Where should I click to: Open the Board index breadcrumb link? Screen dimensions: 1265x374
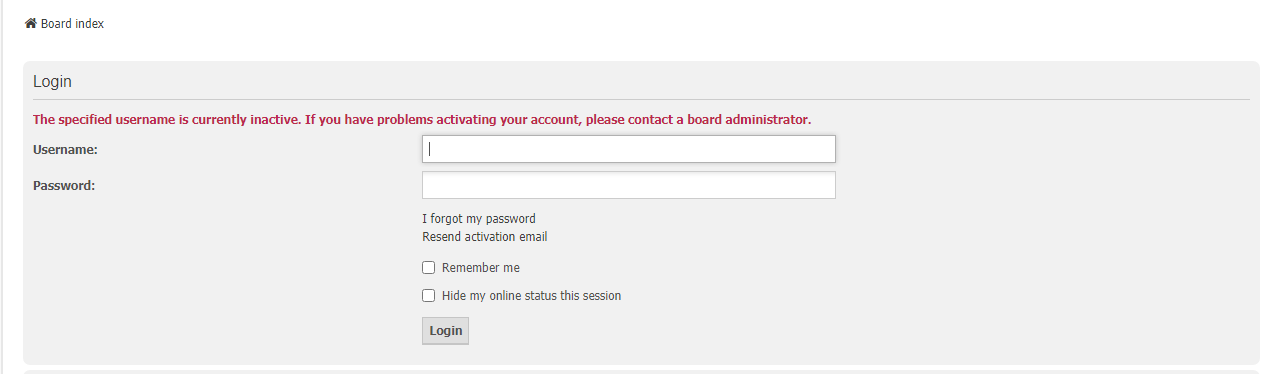click(72, 23)
